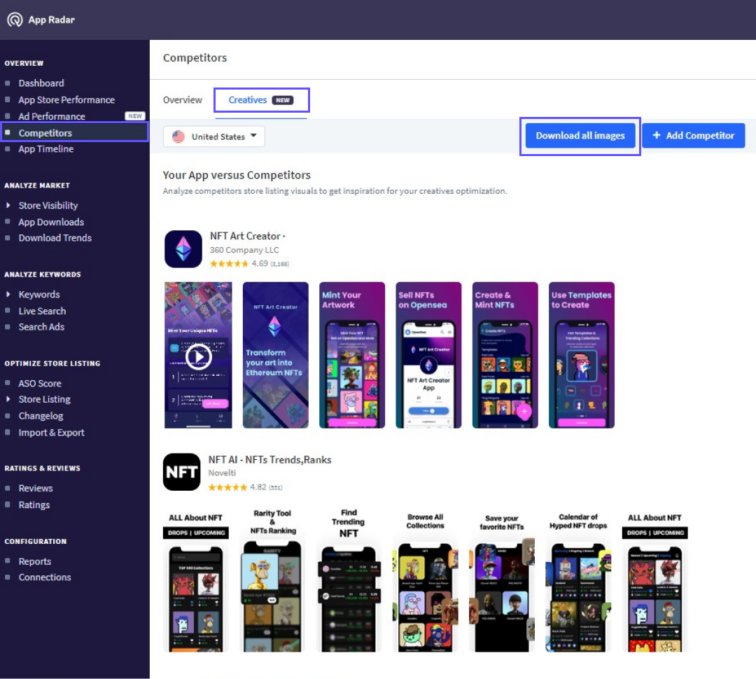The image size is (756, 679).
Task: Click the App Radar logo icon
Action: tap(15, 20)
